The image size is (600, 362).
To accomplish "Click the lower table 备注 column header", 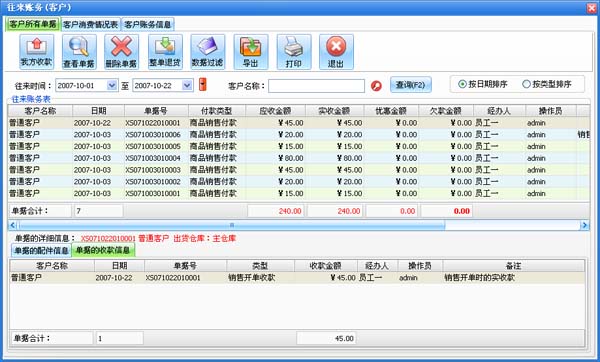I will tap(514, 266).
